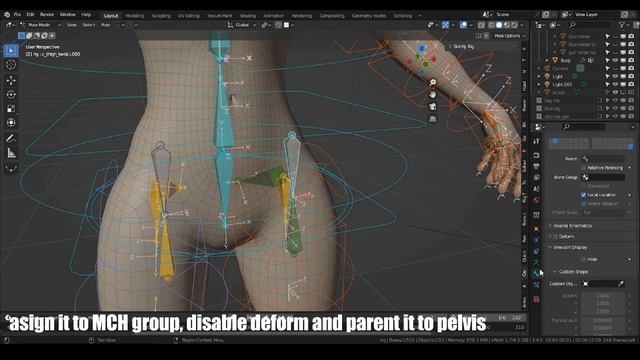Switch to the Sculpting workspace tab
This screenshot has width=640, height=360.
tap(161, 16)
